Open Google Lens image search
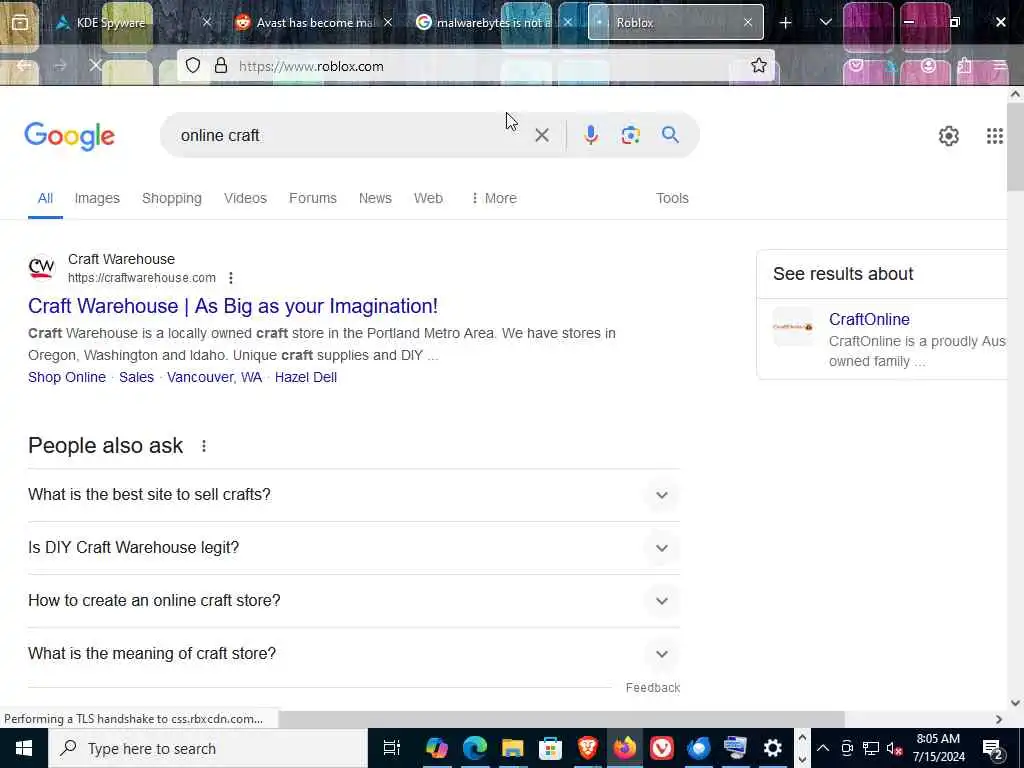Screen dimensions: 1024x768 click(x=630, y=135)
